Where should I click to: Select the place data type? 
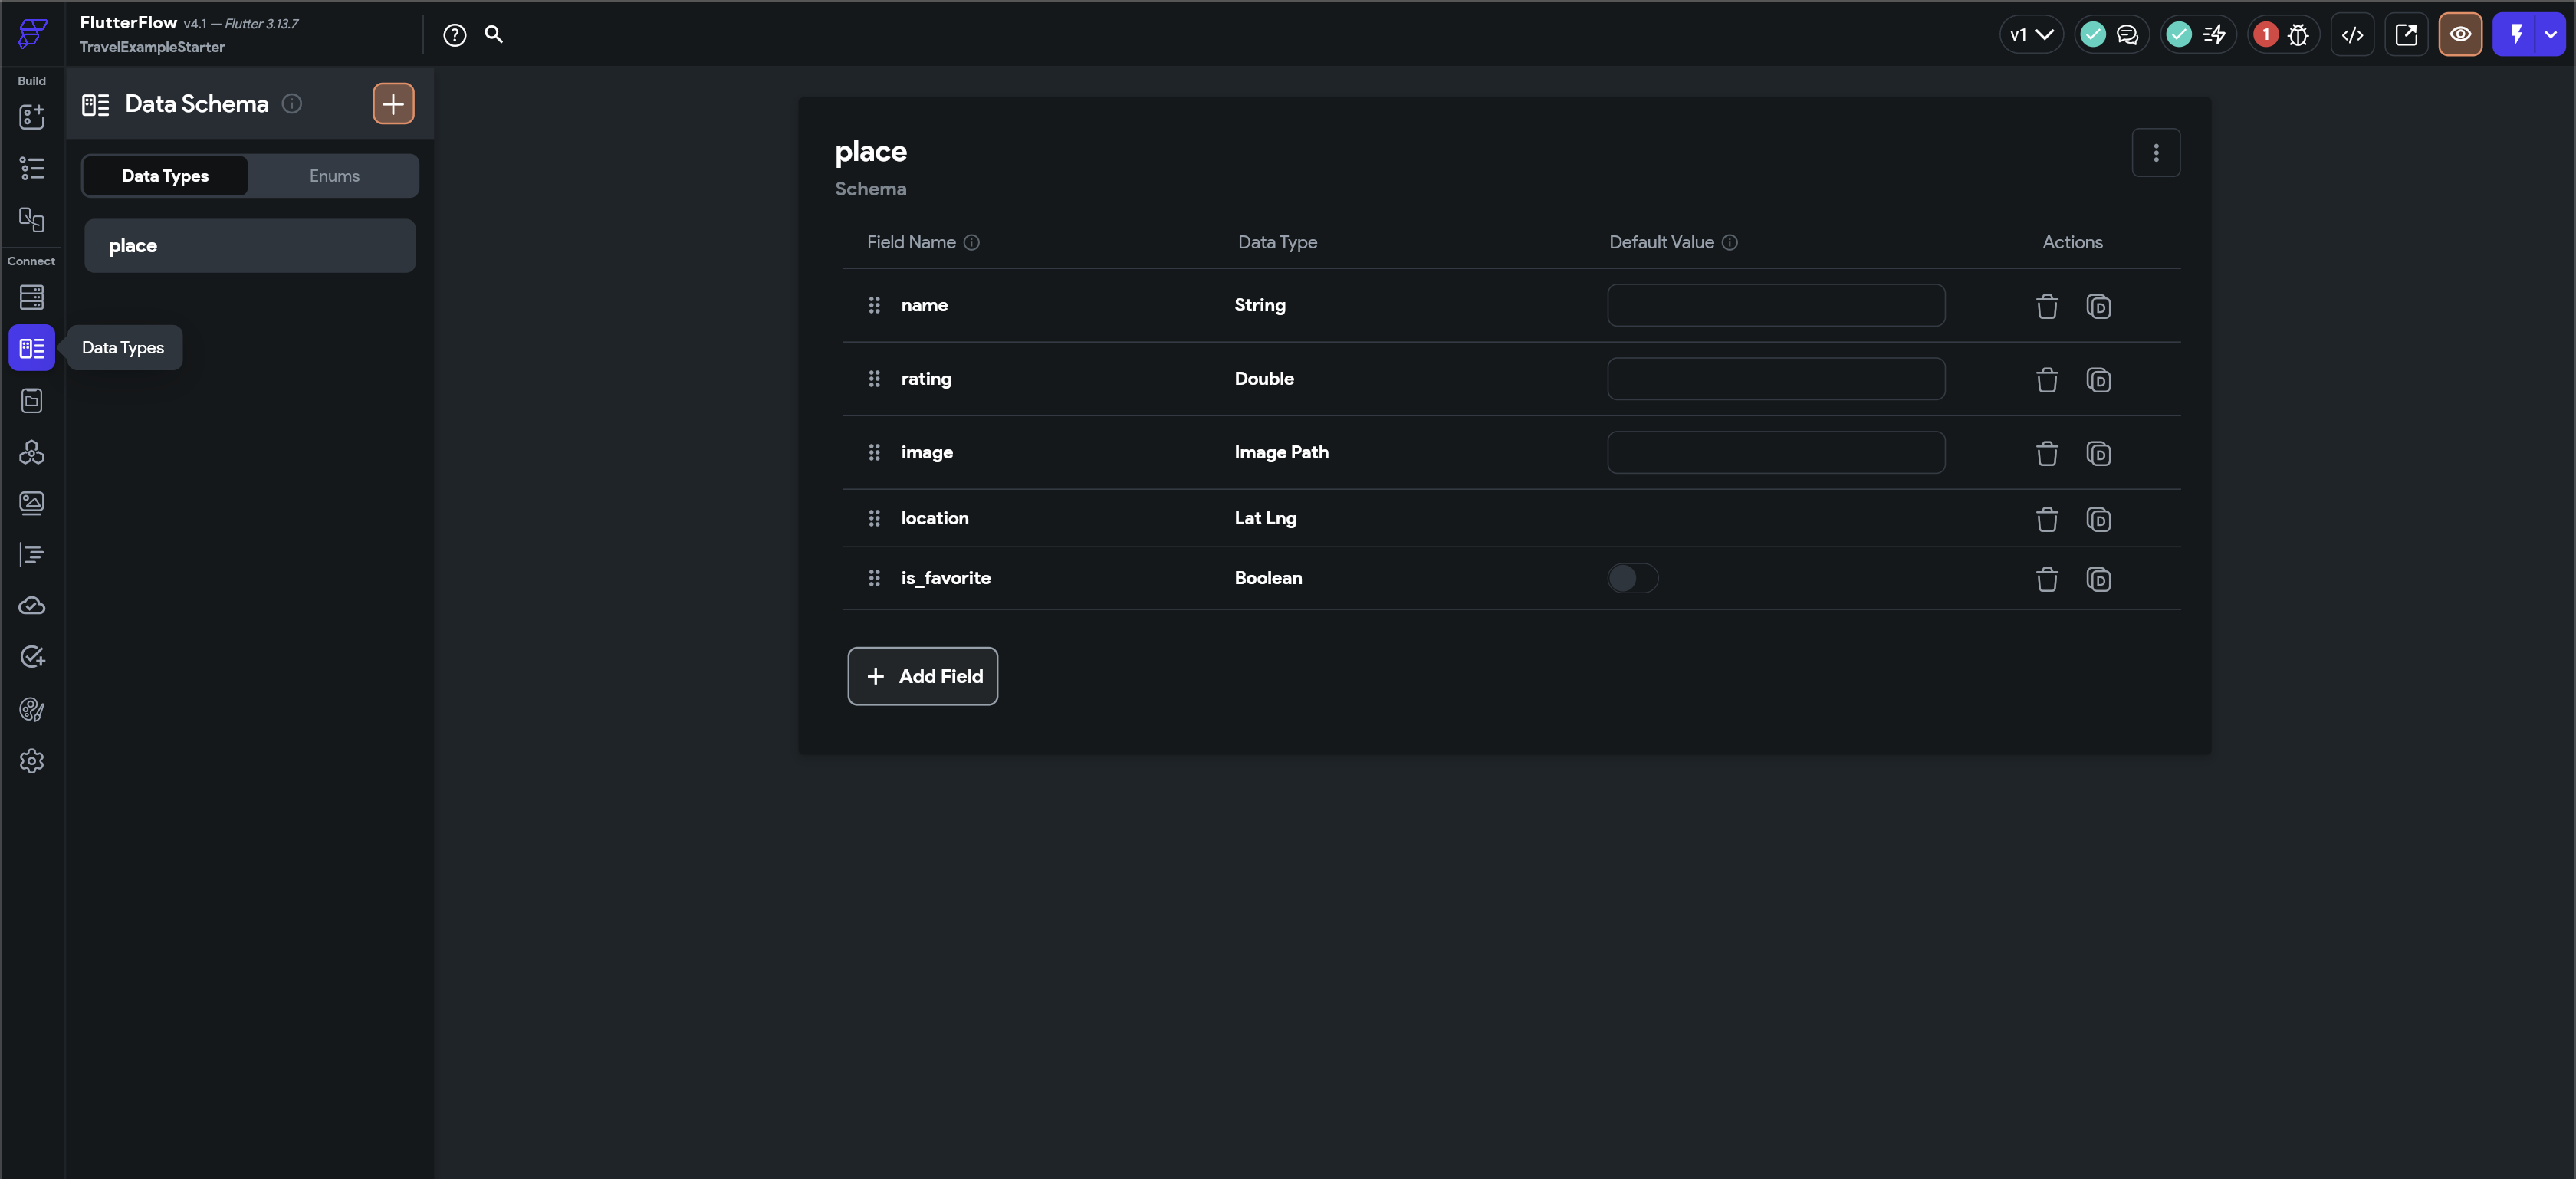point(249,246)
